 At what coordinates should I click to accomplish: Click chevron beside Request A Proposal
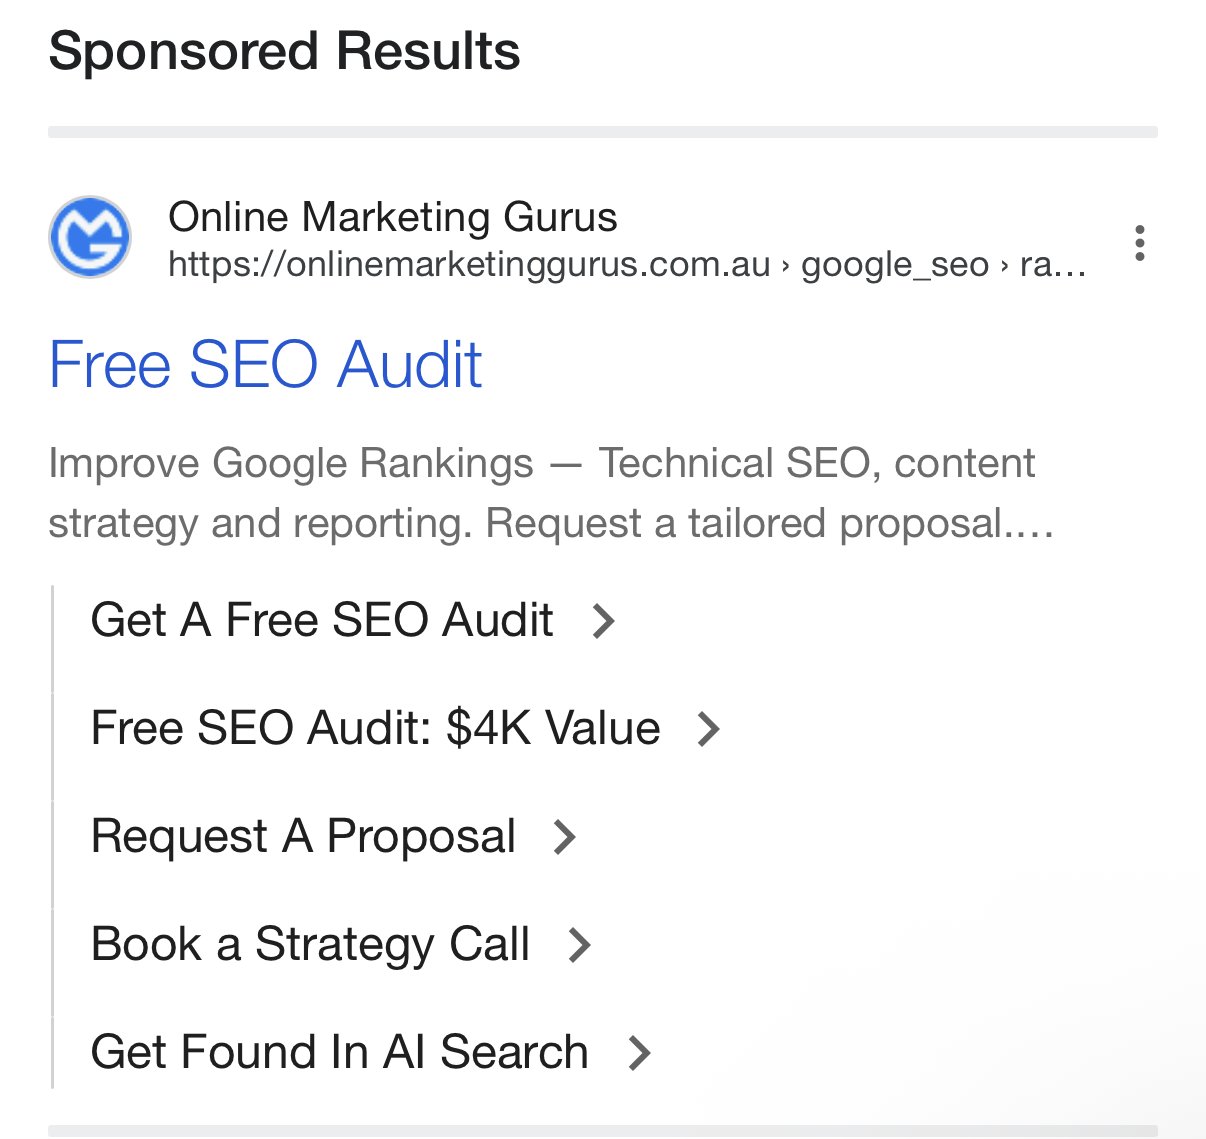pos(565,837)
